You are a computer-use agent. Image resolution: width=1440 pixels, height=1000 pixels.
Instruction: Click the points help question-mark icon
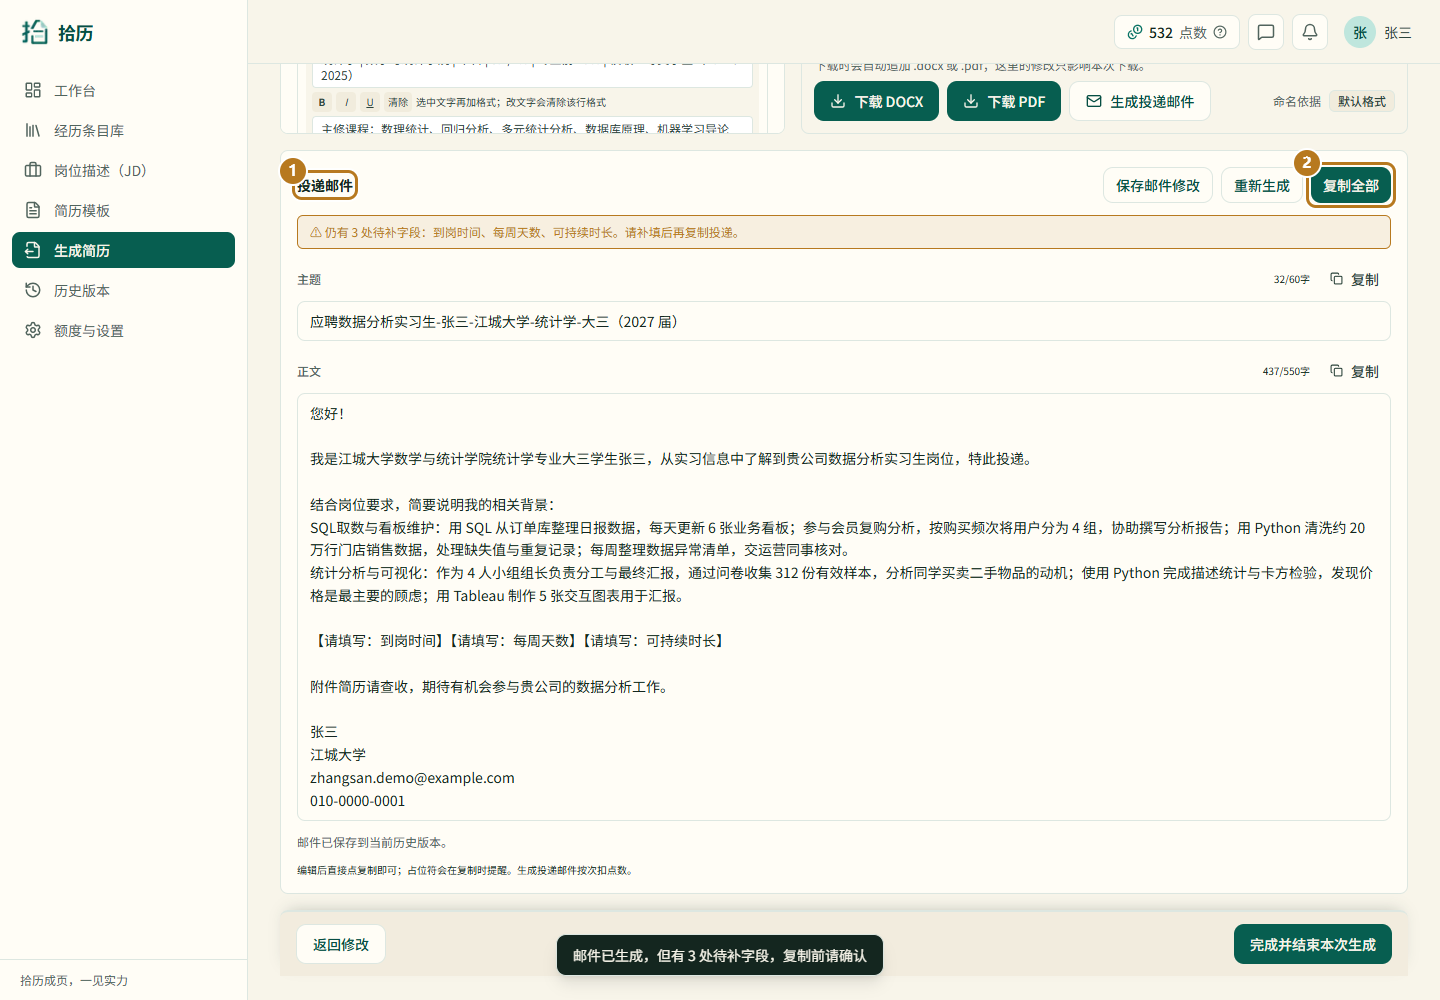pos(1220,32)
